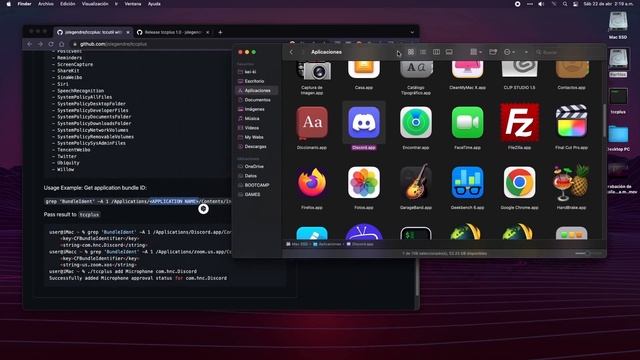Select the Diccionario.app icon
The height and width of the screenshot is (360, 640).
click(x=312, y=122)
